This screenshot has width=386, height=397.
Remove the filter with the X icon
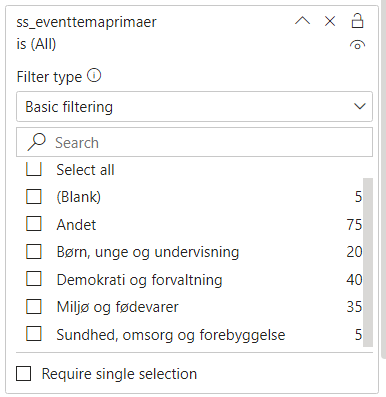[330, 21]
